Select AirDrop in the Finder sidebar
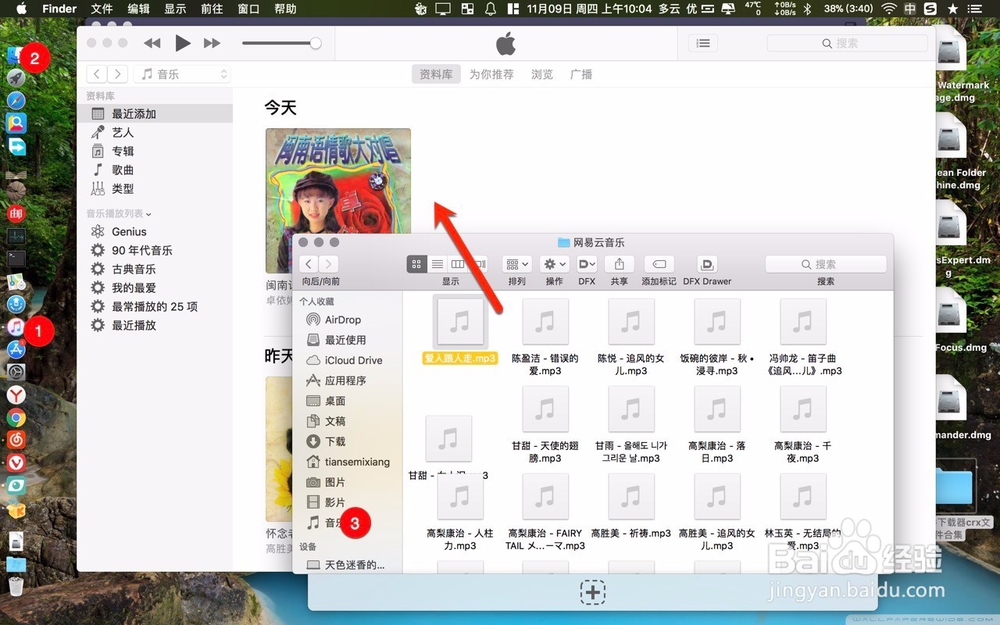This screenshot has height=625, width=1000. pyautogui.click(x=340, y=319)
